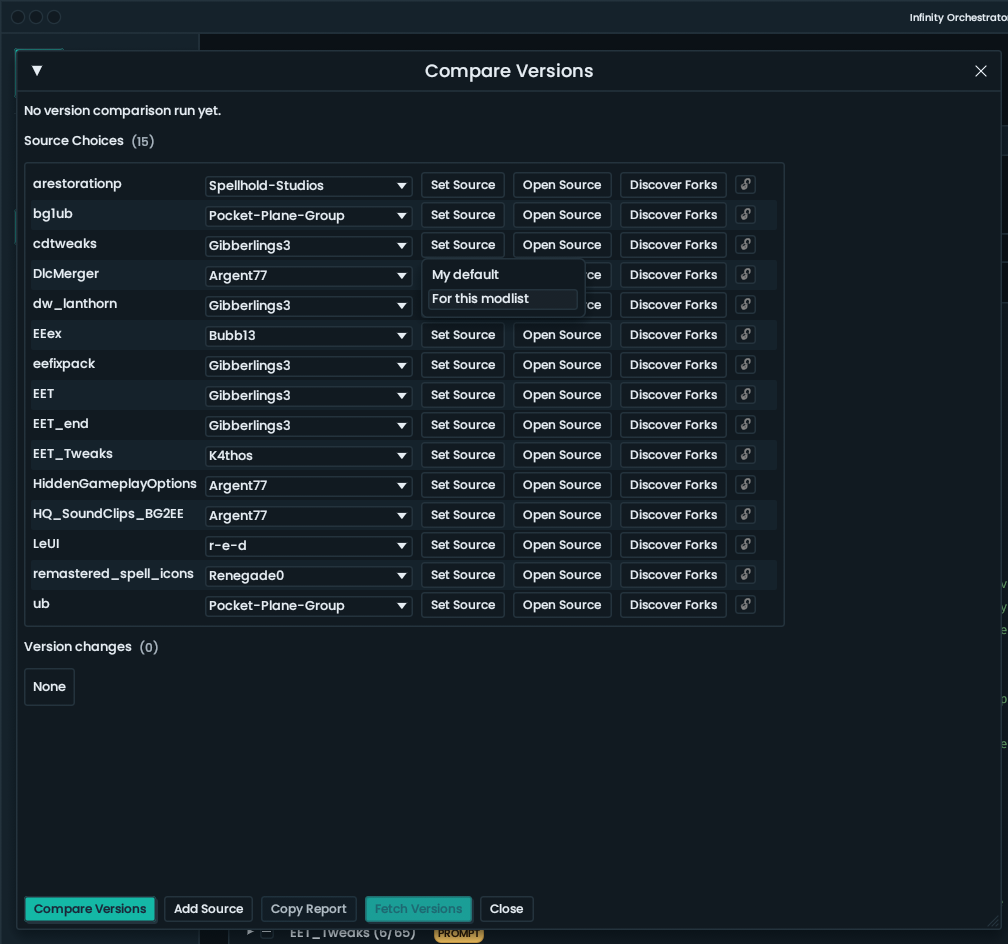Open source dropdown for cdtweaks
1008x944 pixels.
tap(309, 246)
